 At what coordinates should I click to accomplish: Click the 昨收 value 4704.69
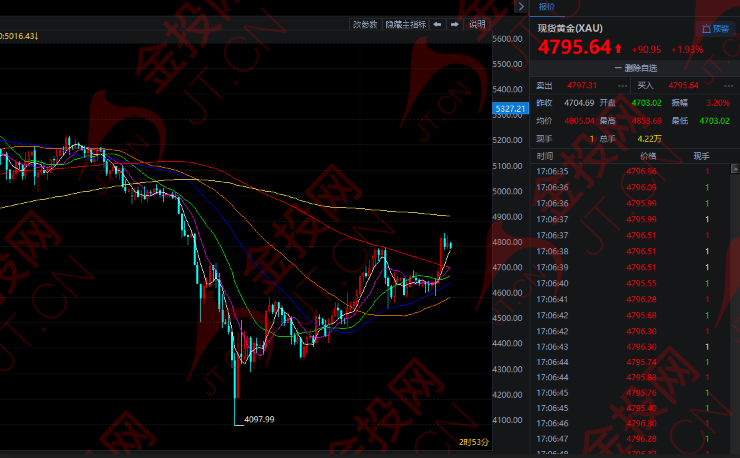(x=579, y=103)
